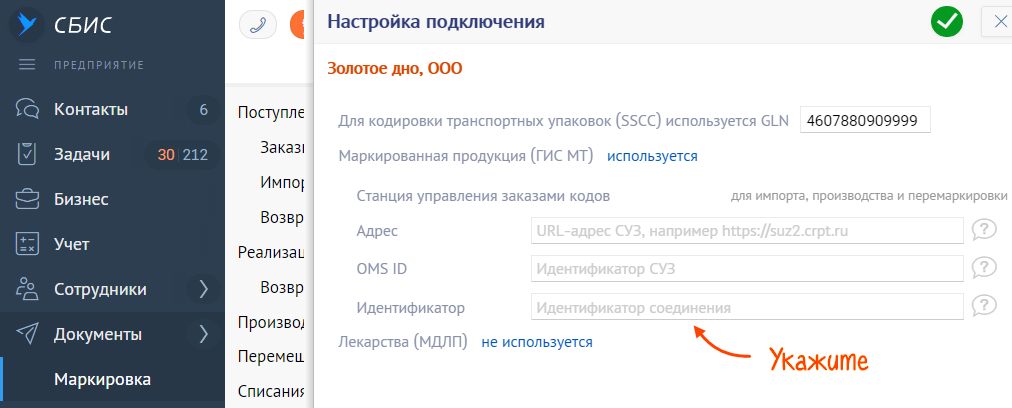Image resolution: width=1012 pixels, height=408 pixels.
Task: Expand the Документы submenu arrow
Action: click(x=203, y=334)
